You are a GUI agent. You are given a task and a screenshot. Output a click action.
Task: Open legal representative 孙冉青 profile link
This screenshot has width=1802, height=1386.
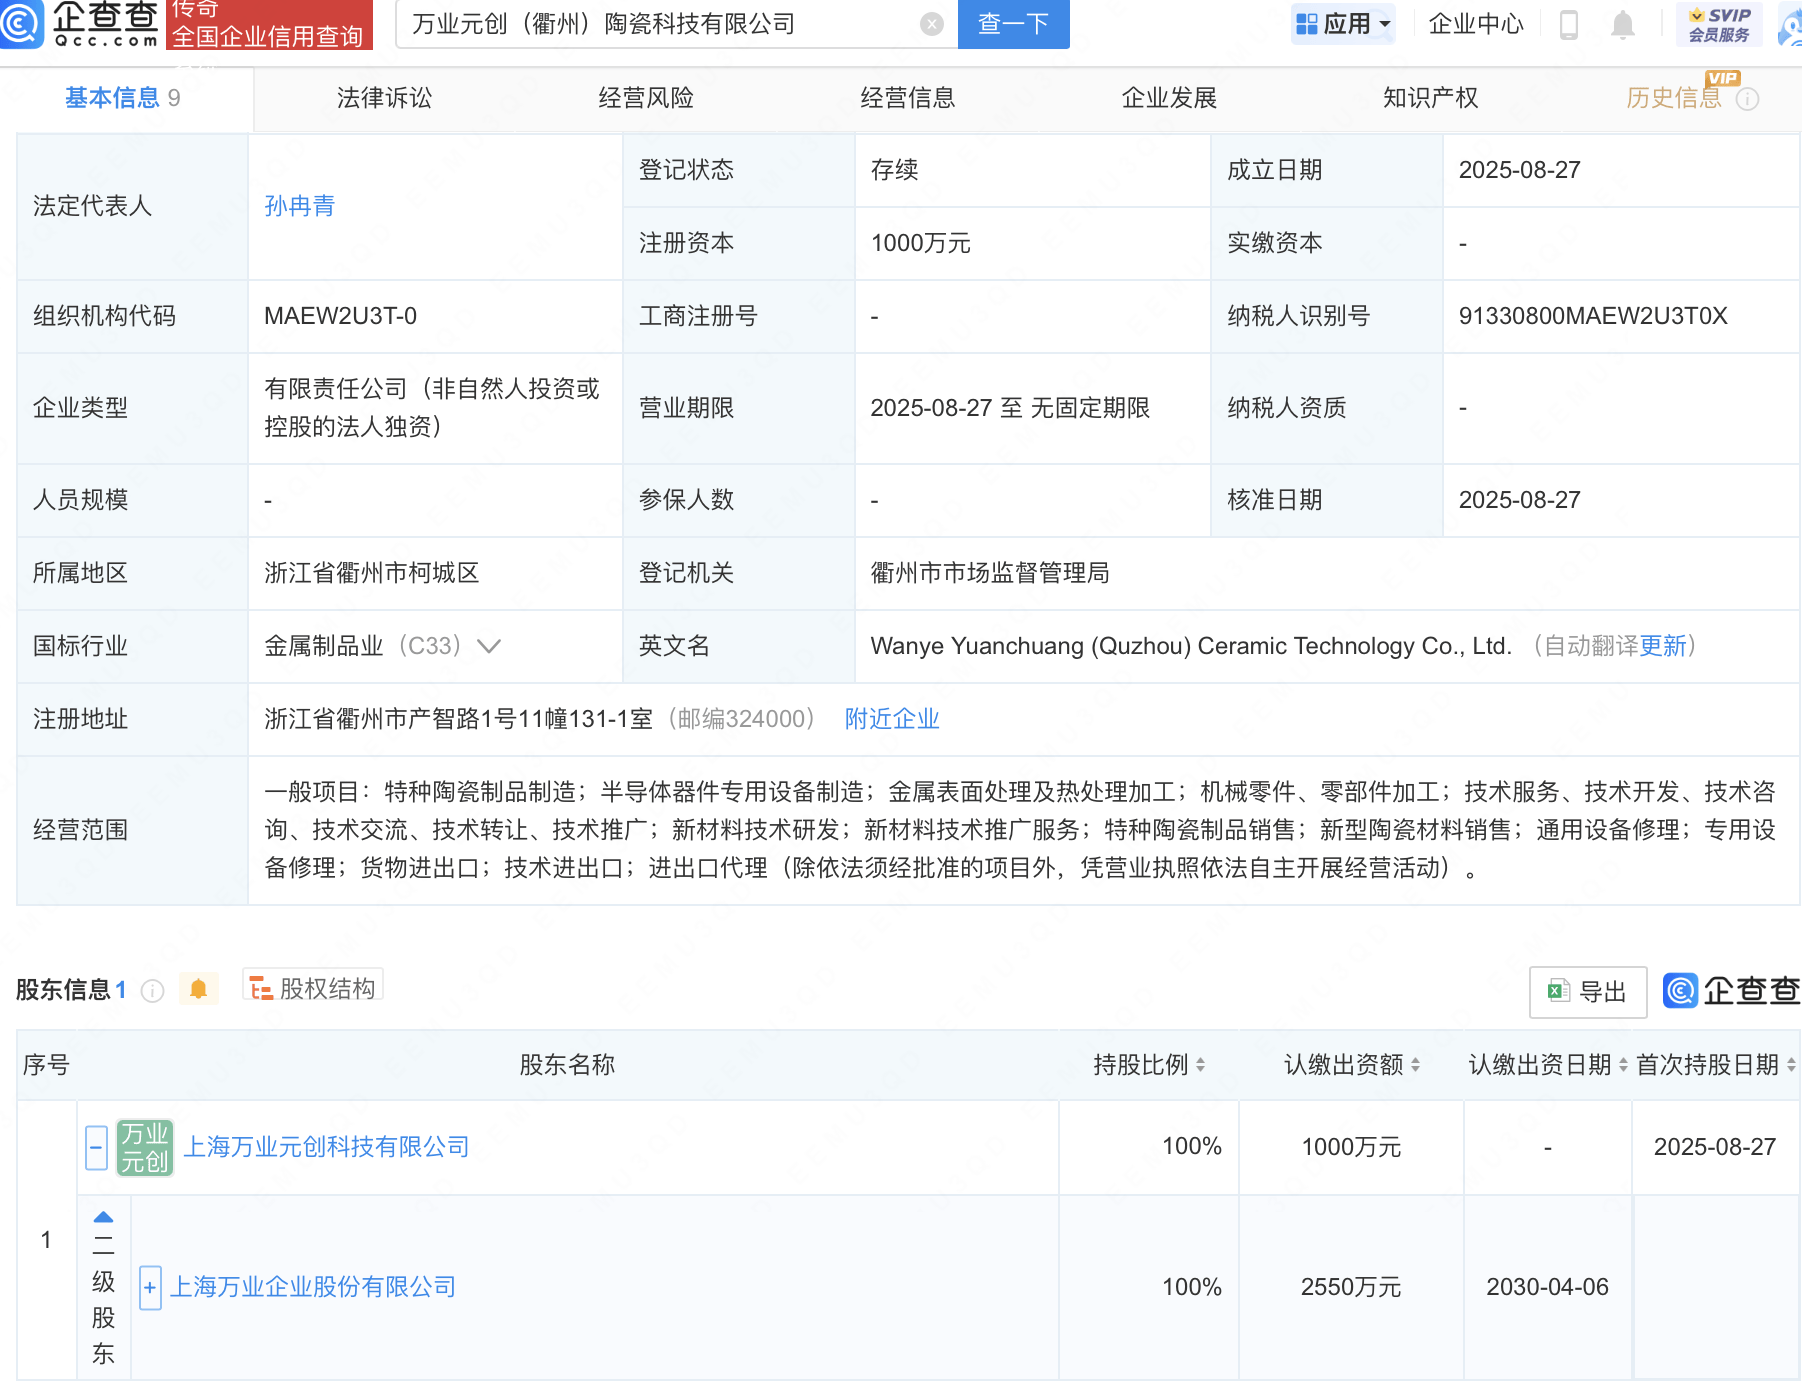[301, 206]
